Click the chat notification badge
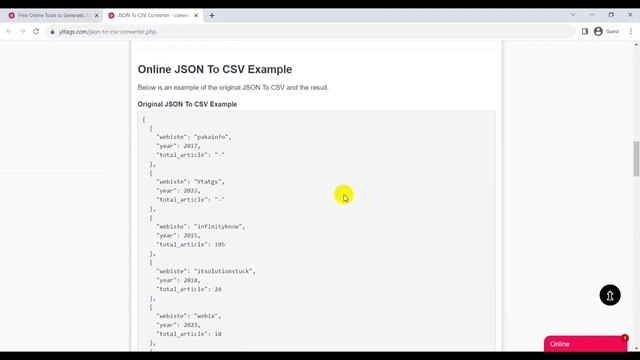The height and width of the screenshot is (360, 640). pyautogui.click(x=624, y=338)
